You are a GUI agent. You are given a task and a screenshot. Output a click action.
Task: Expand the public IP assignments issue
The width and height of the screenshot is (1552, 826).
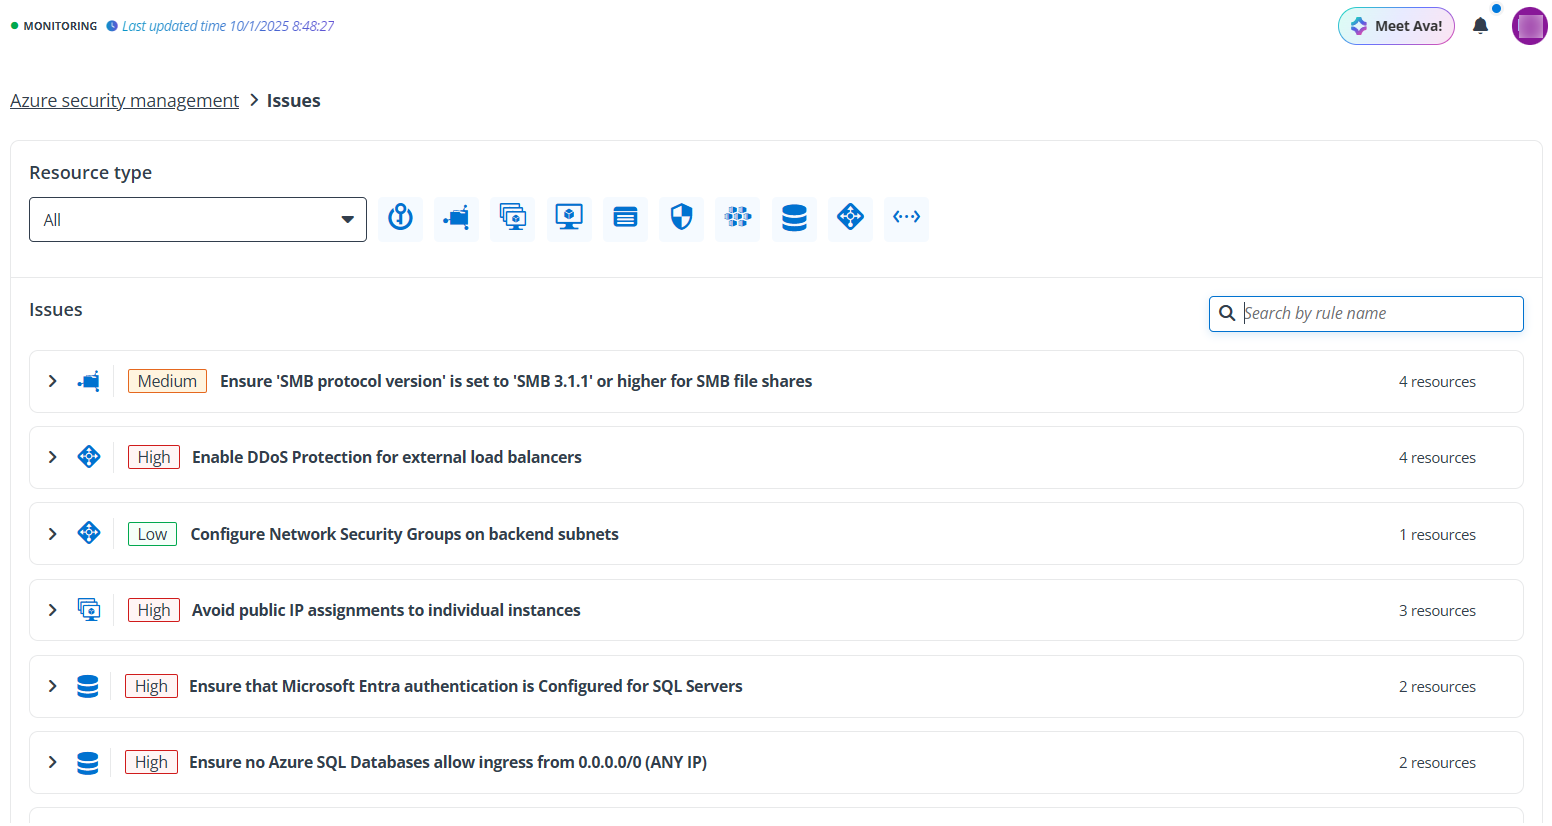pos(53,610)
